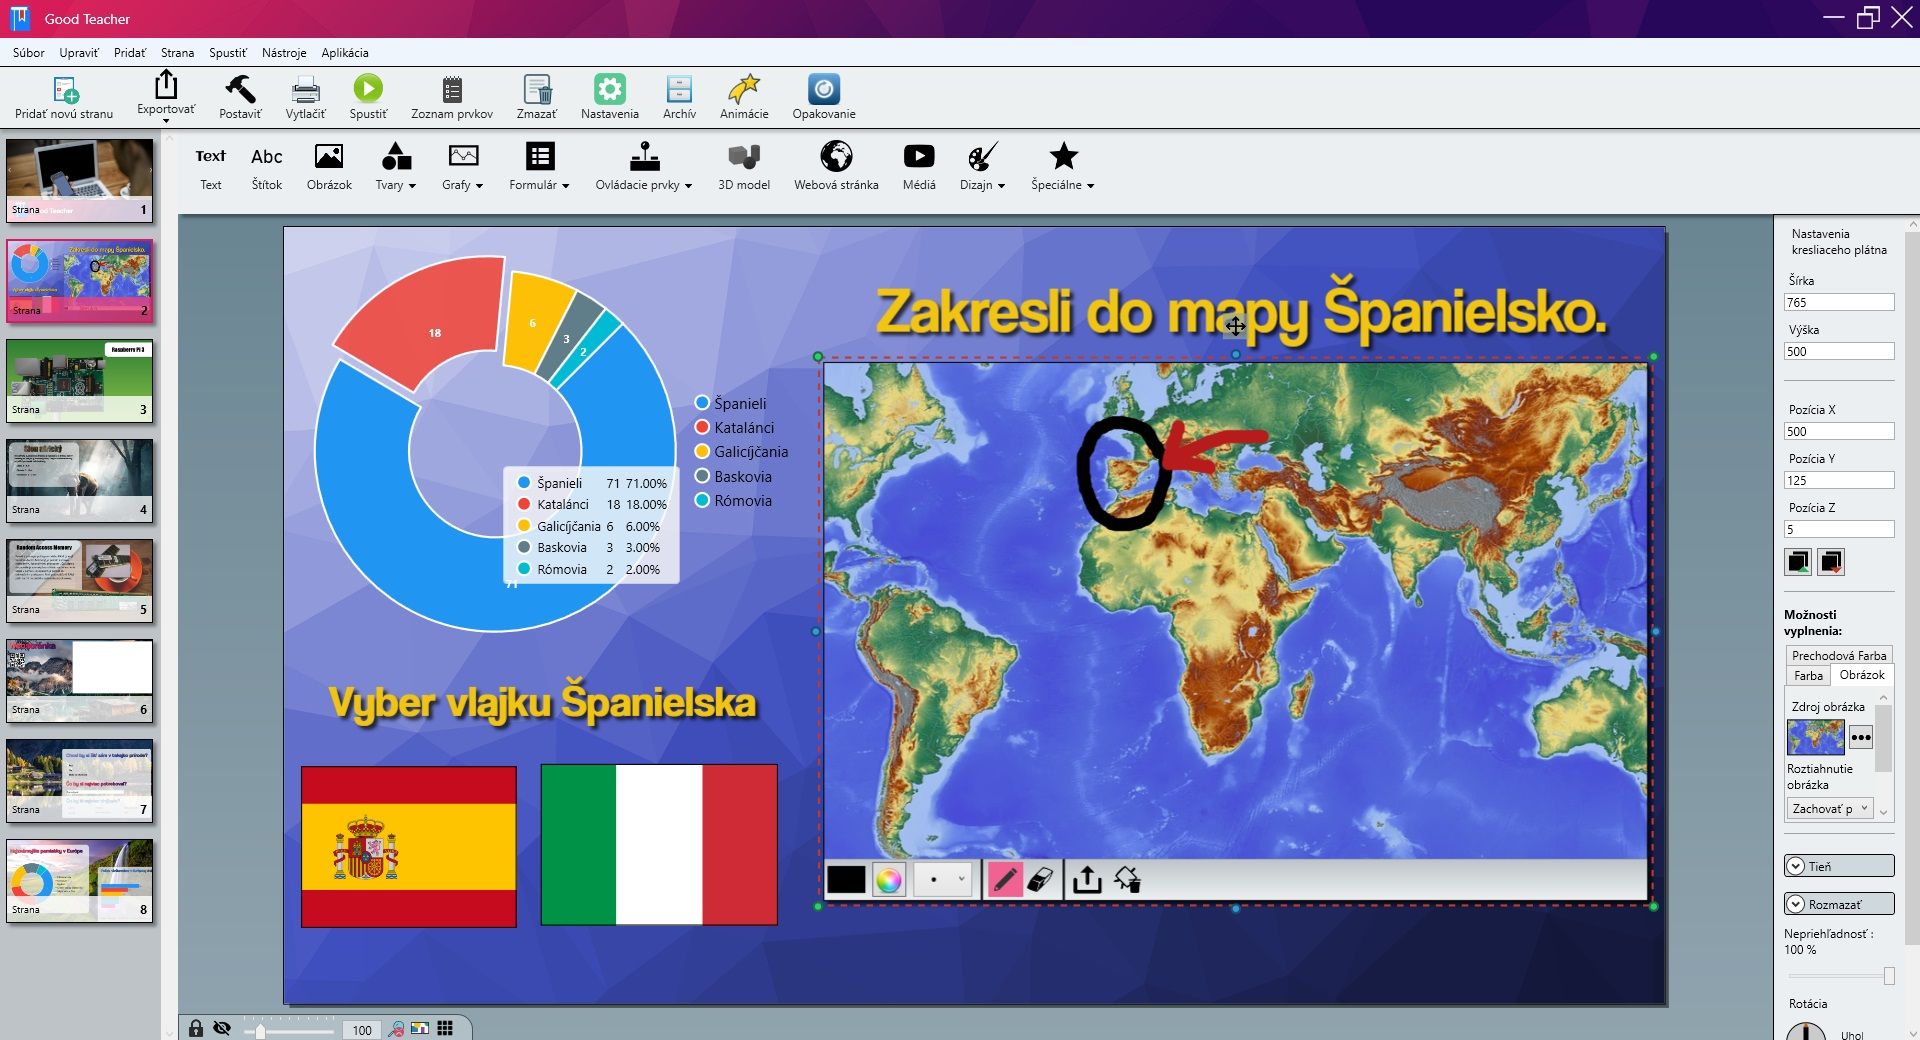The image size is (1920, 1040).
Task: Click the black color swatch
Action: click(846, 880)
